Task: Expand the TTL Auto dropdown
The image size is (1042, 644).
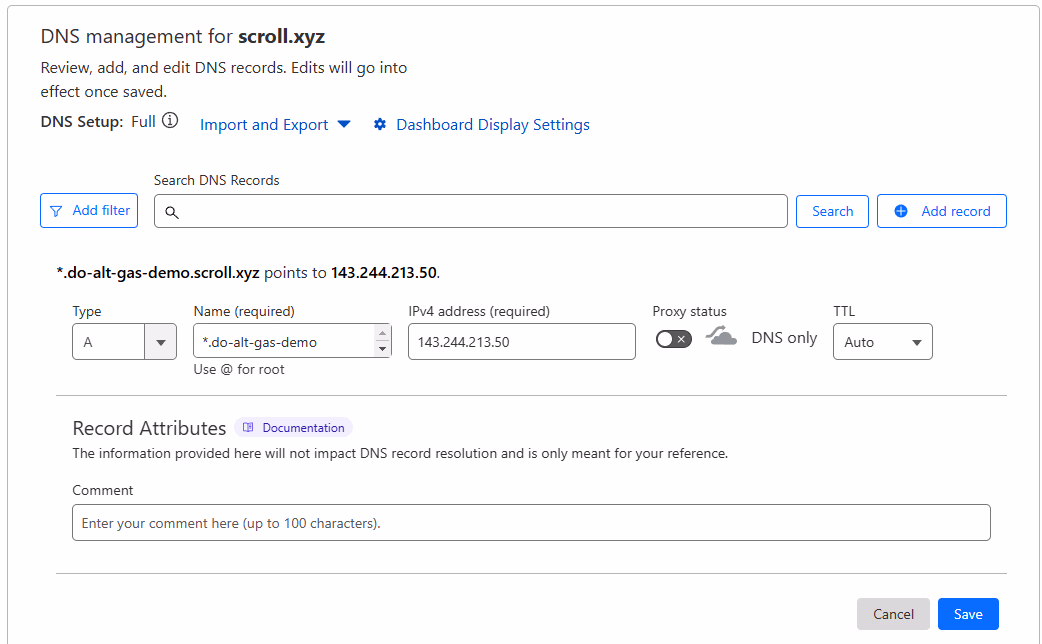Action: (882, 342)
